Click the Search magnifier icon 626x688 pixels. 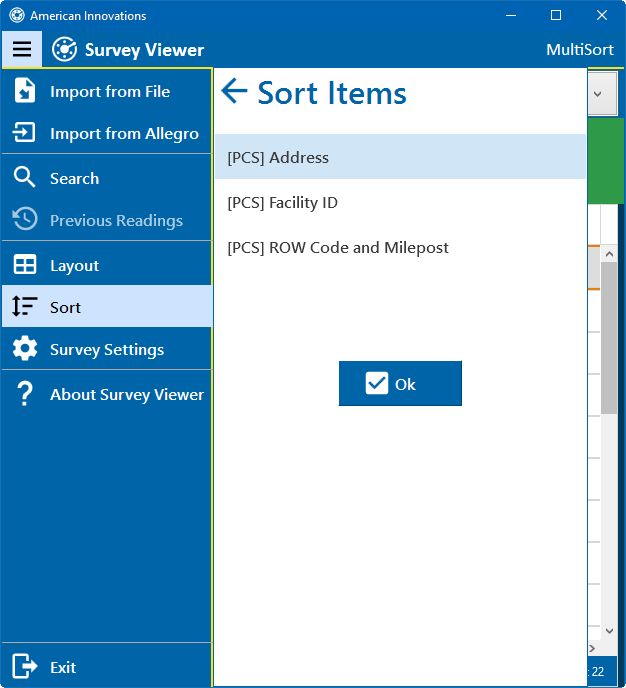tap(24, 177)
